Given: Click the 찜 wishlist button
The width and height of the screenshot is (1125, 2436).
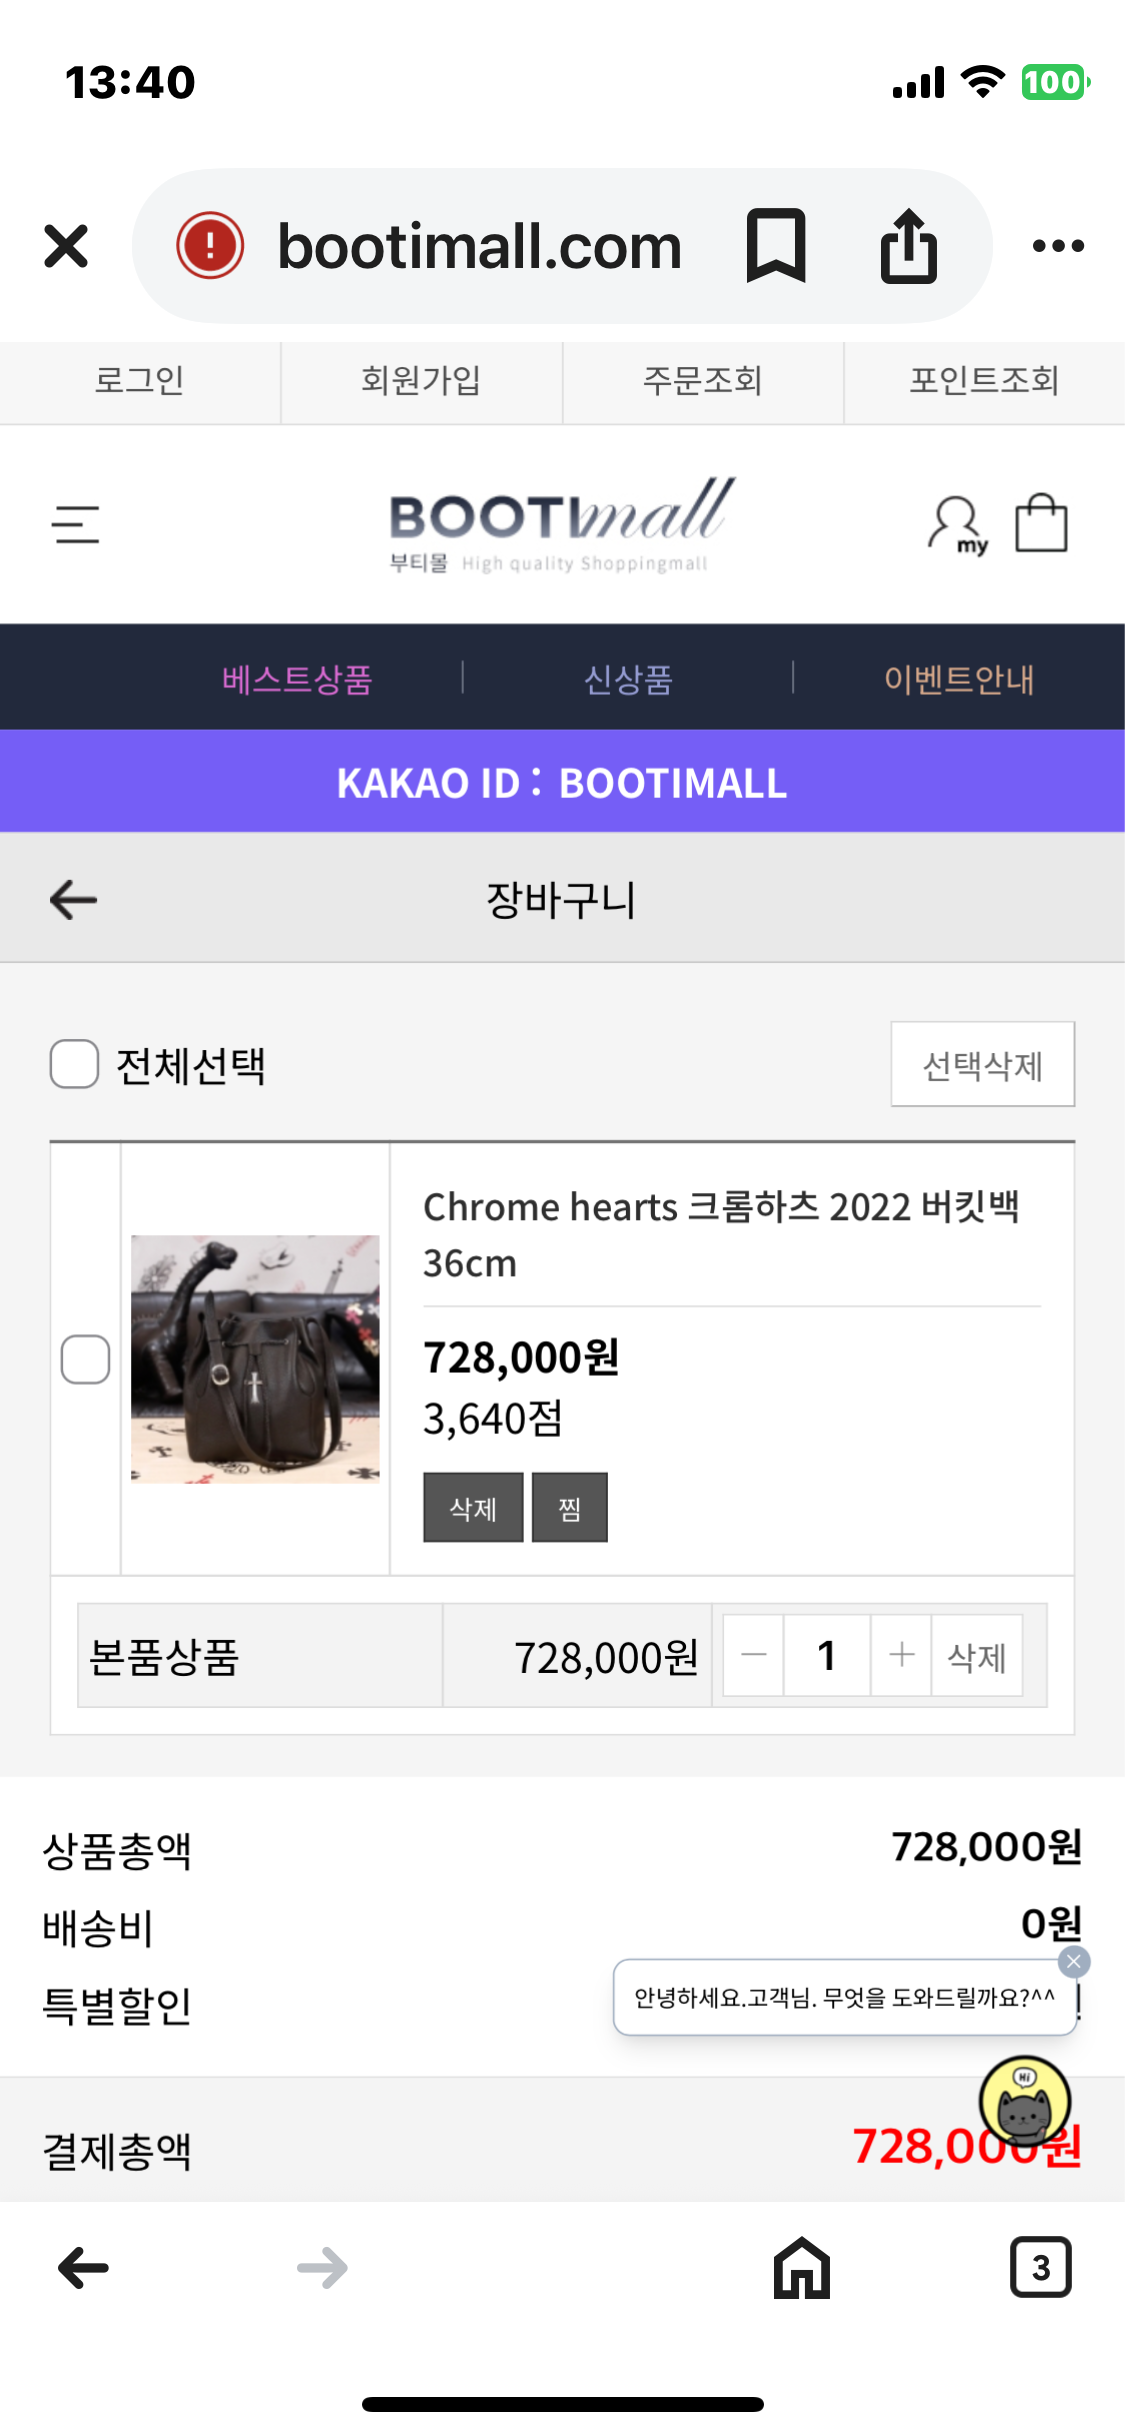Looking at the screenshot, I should (x=569, y=1508).
